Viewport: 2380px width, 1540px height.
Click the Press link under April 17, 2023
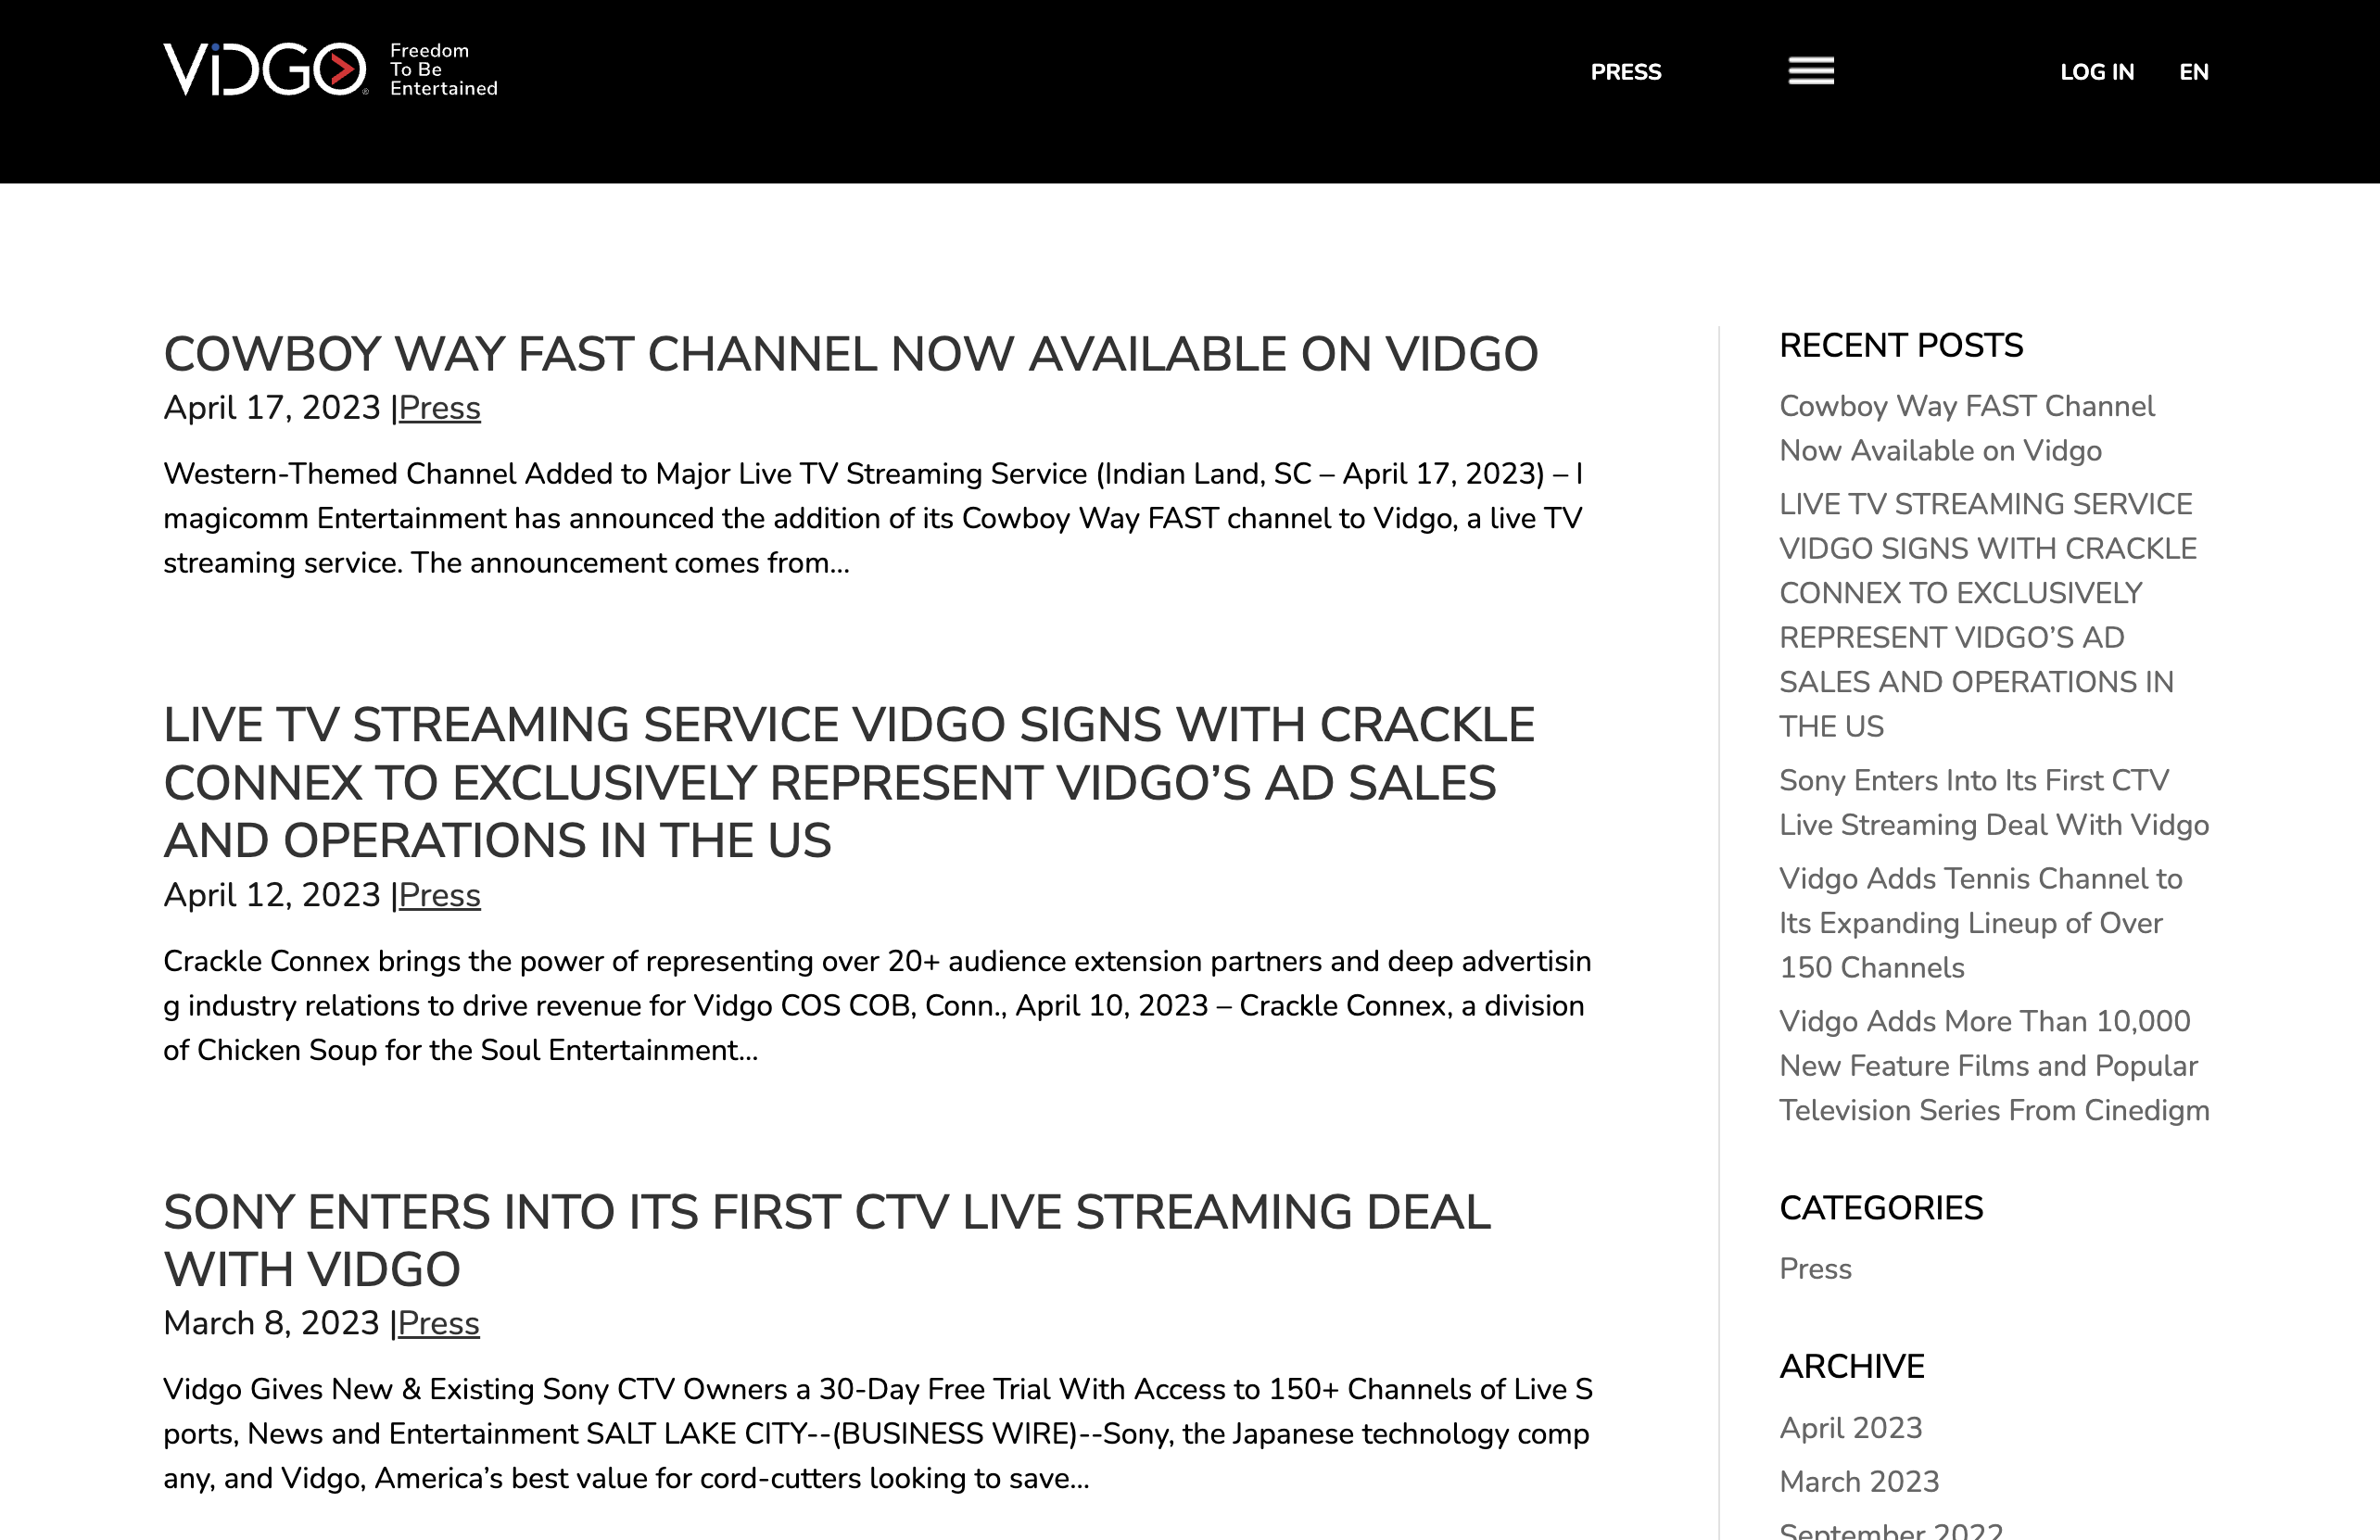pyautogui.click(x=439, y=408)
